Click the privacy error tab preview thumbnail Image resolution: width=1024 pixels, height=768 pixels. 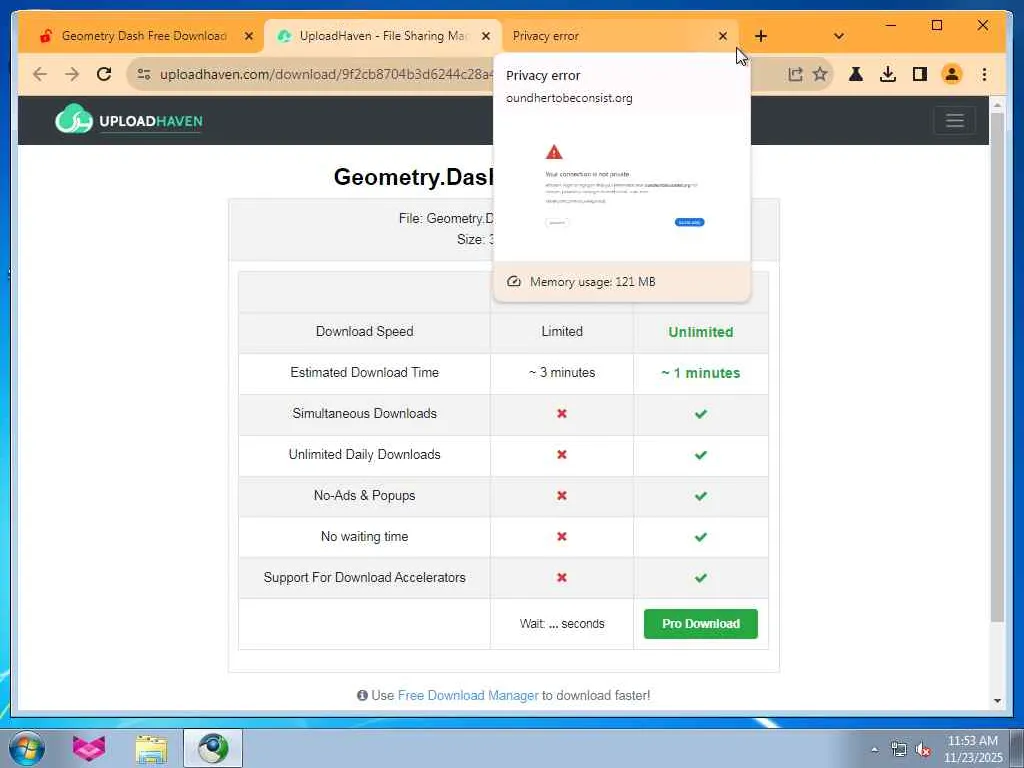point(622,188)
